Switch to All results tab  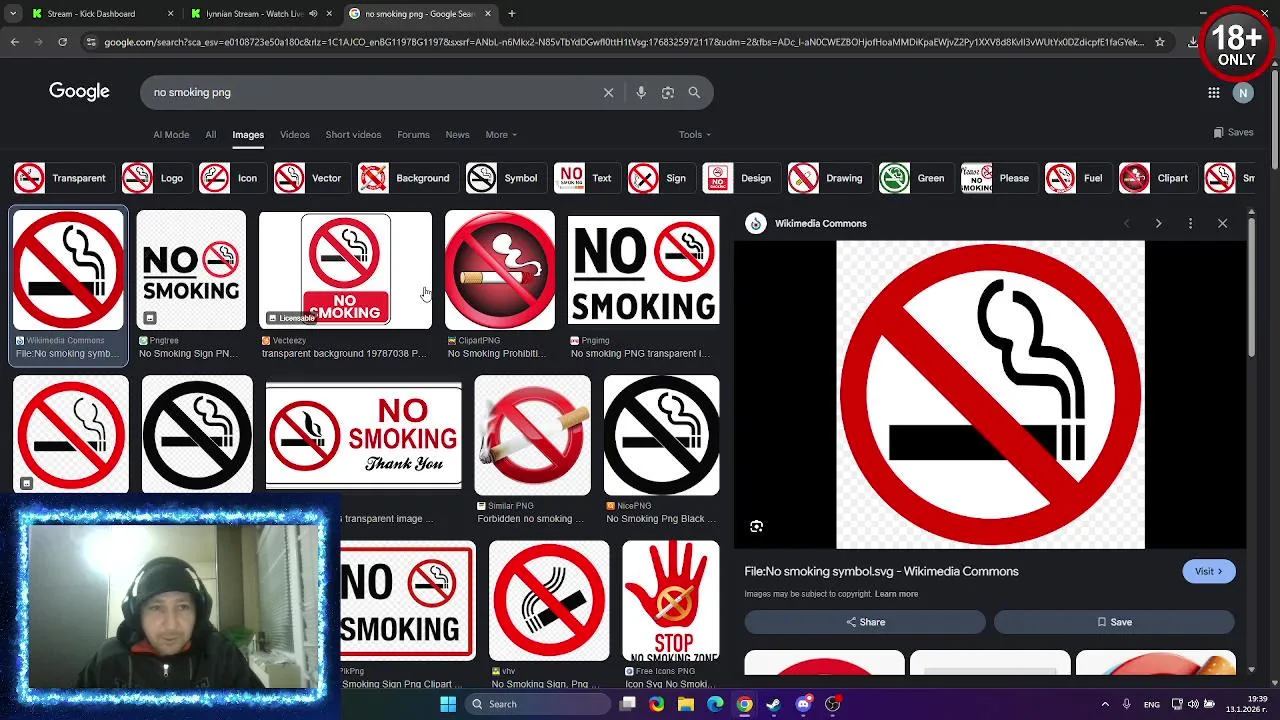click(210, 134)
